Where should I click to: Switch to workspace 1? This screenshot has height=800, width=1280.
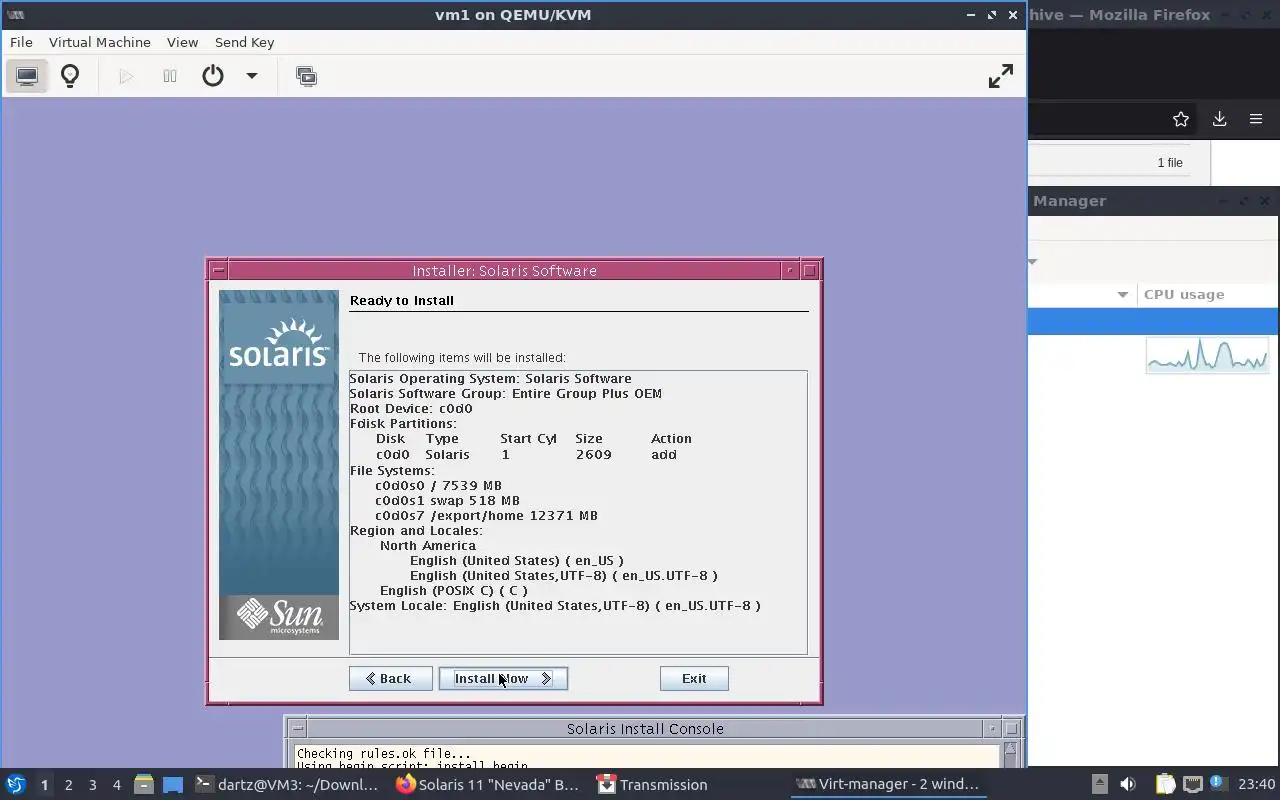point(44,785)
